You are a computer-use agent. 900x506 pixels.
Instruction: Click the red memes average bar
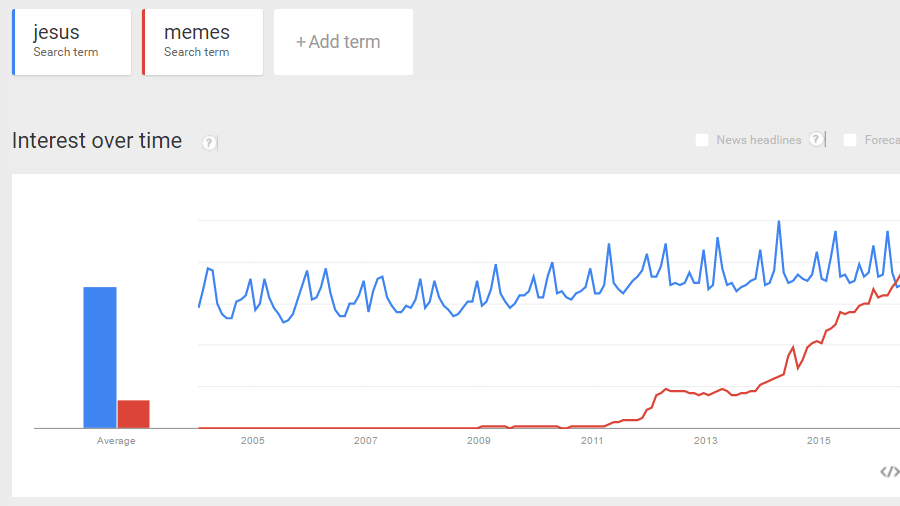coord(133,414)
